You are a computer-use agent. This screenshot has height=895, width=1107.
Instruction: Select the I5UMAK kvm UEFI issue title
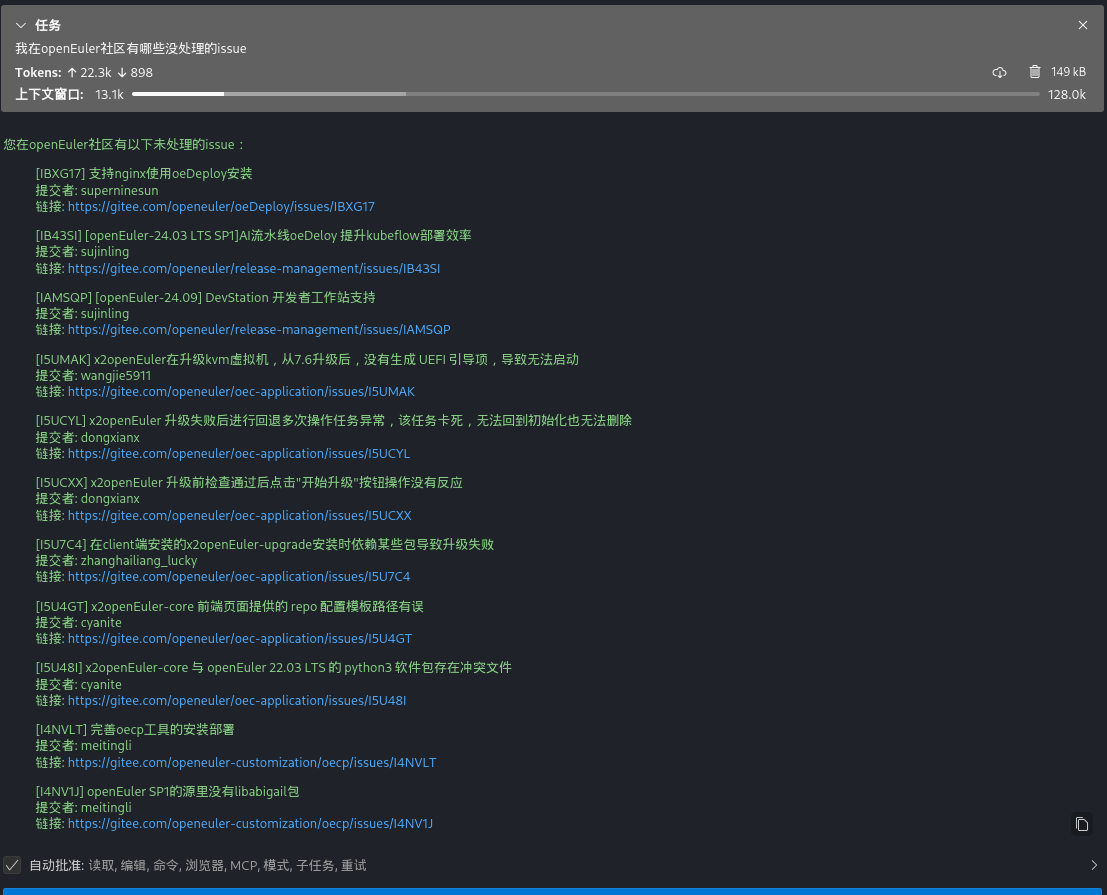[307, 360]
